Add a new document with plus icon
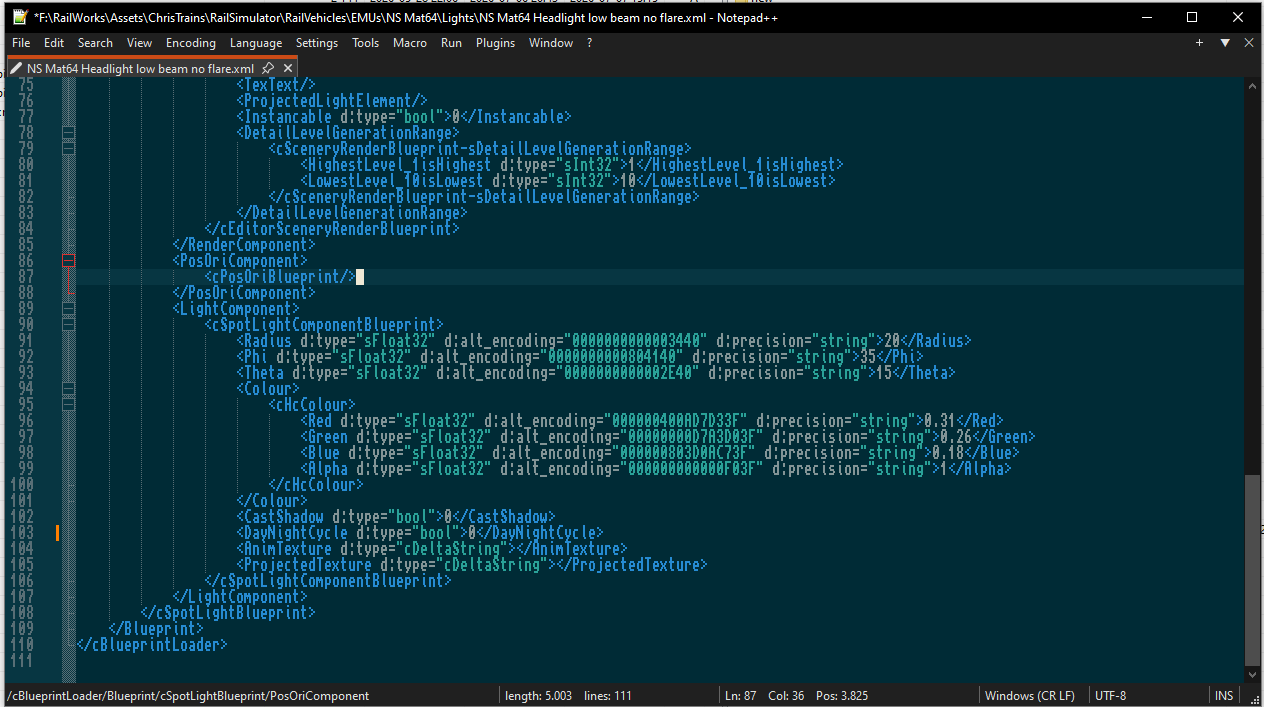Viewport: 1264px width, 707px height. 1200,43
